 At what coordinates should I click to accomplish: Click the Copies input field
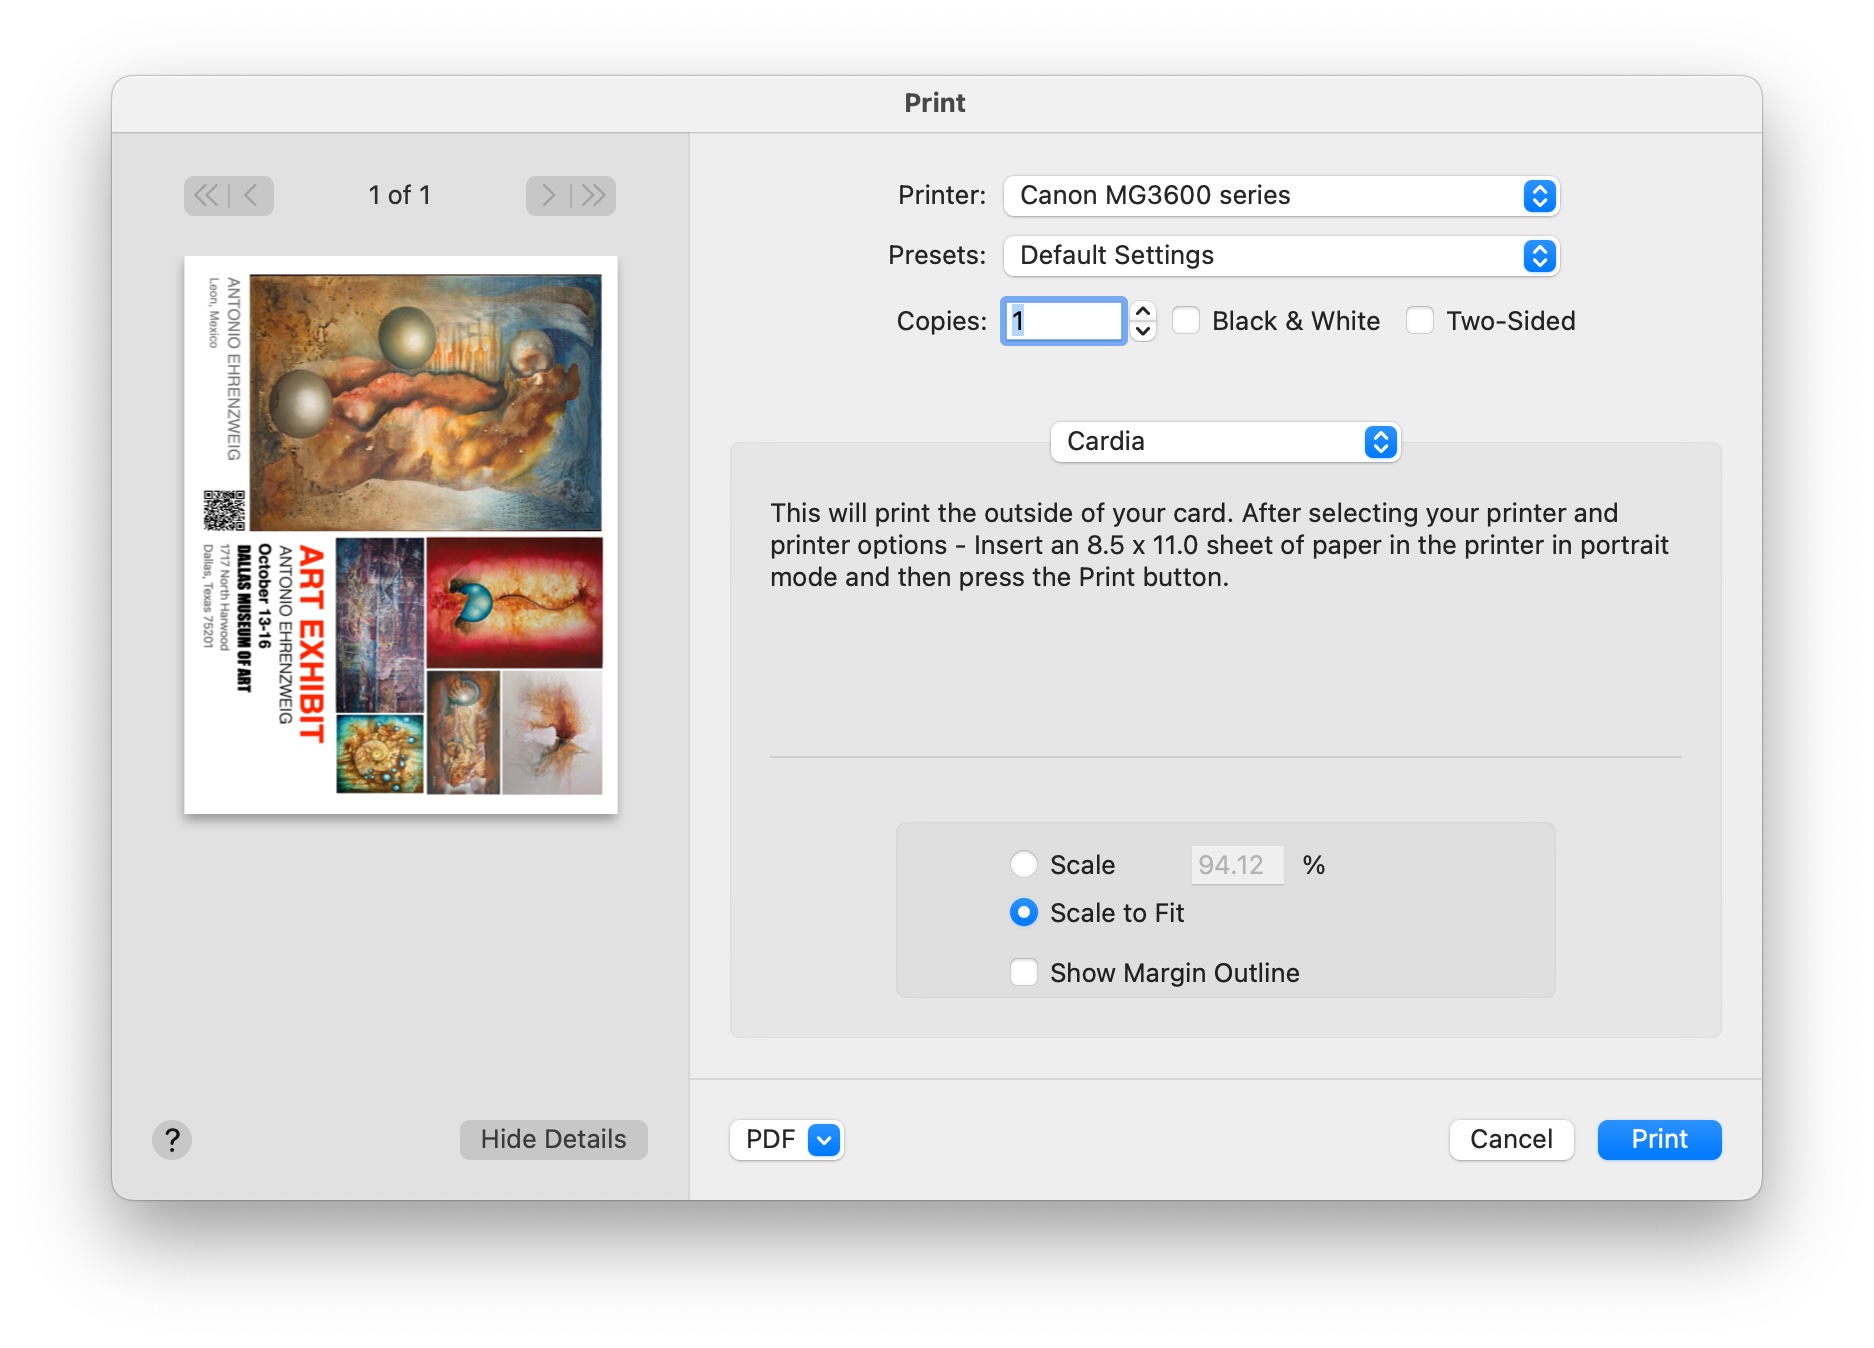pyautogui.click(x=1064, y=321)
